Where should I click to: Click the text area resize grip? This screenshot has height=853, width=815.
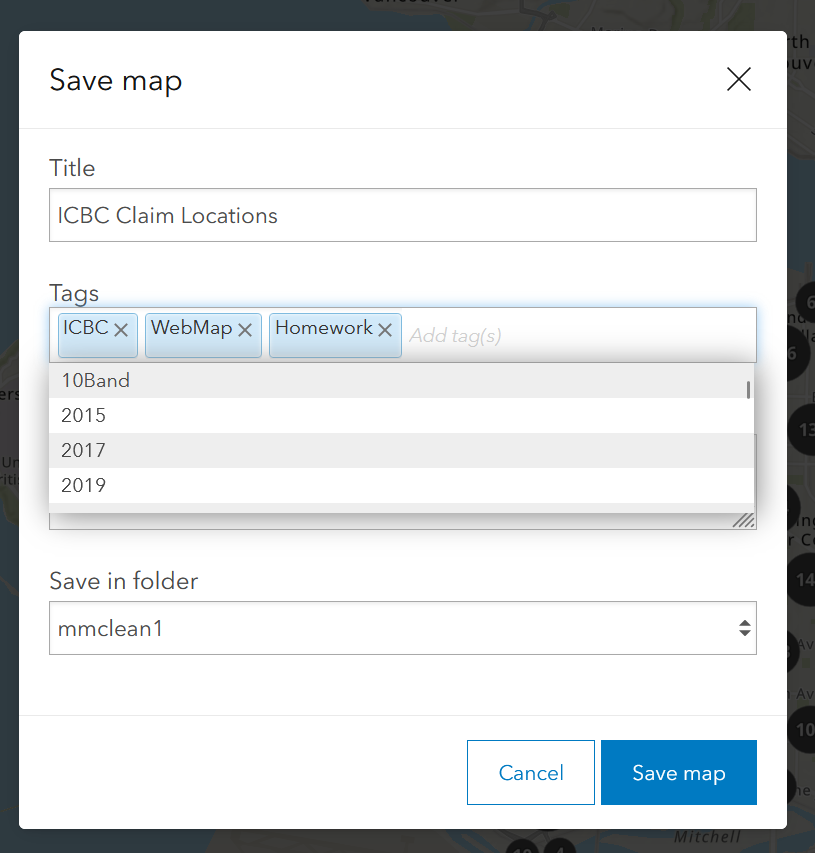pyautogui.click(x=743, y=520)
